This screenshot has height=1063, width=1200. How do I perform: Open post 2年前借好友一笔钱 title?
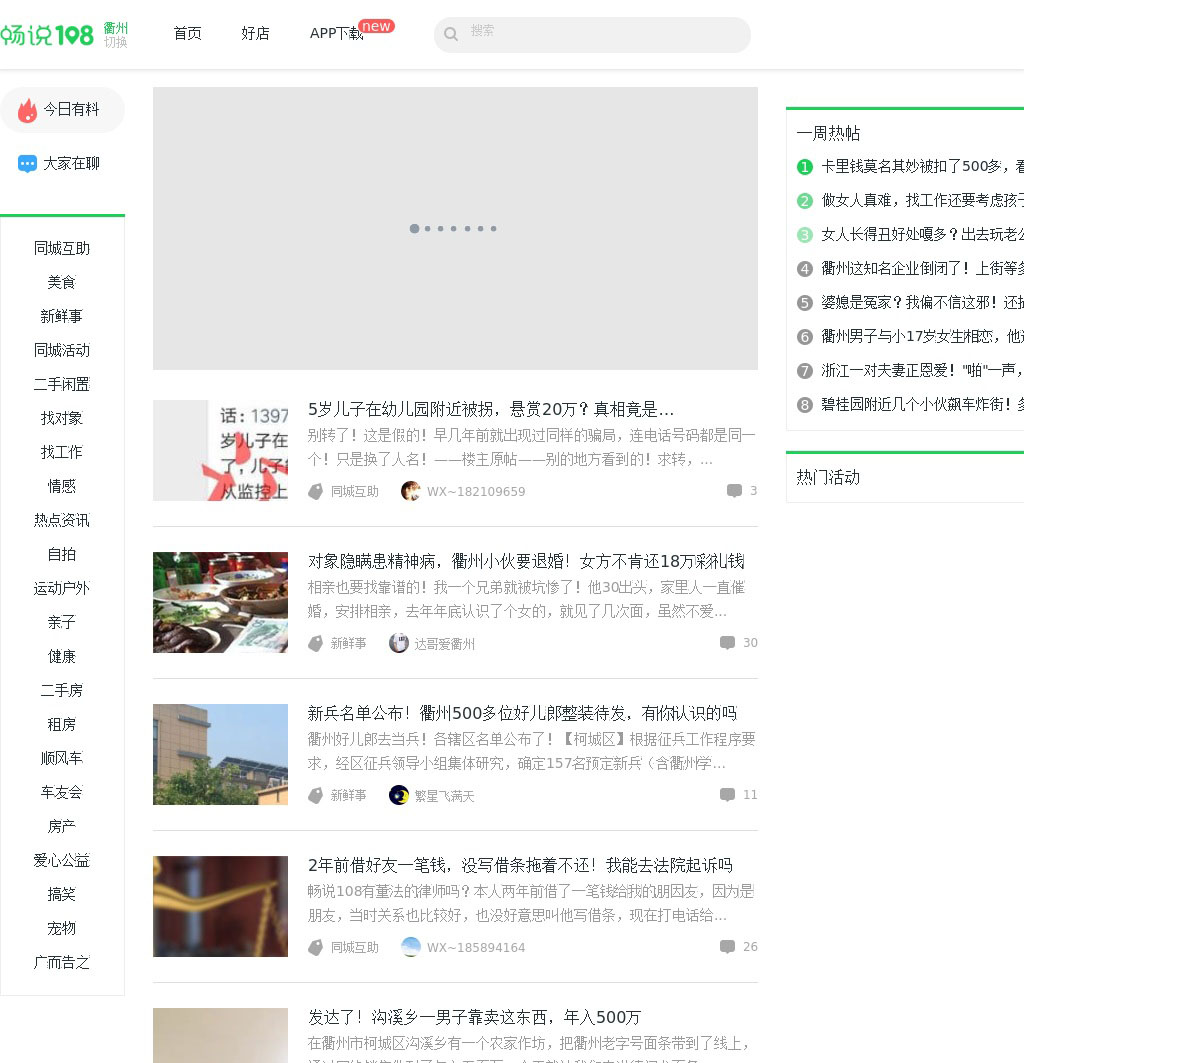coord(520,865)
